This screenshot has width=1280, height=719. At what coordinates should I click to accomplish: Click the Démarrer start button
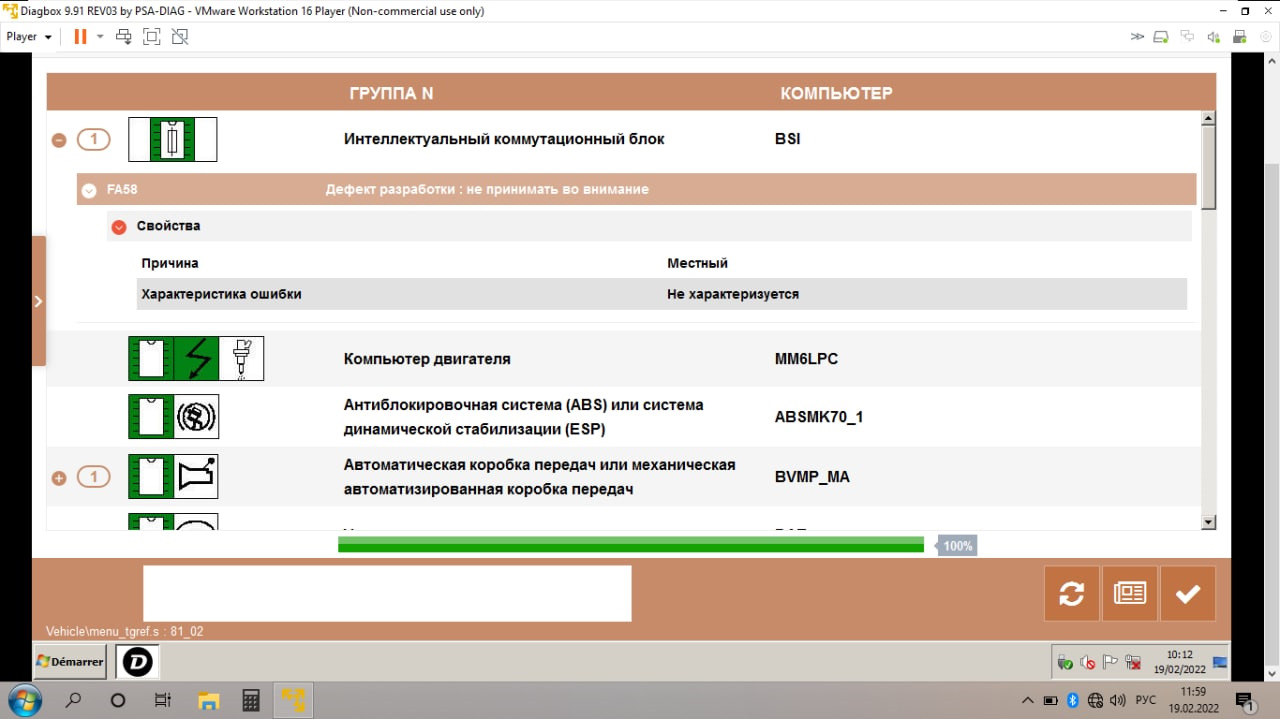pyautogui.click(x=71, y=662)
